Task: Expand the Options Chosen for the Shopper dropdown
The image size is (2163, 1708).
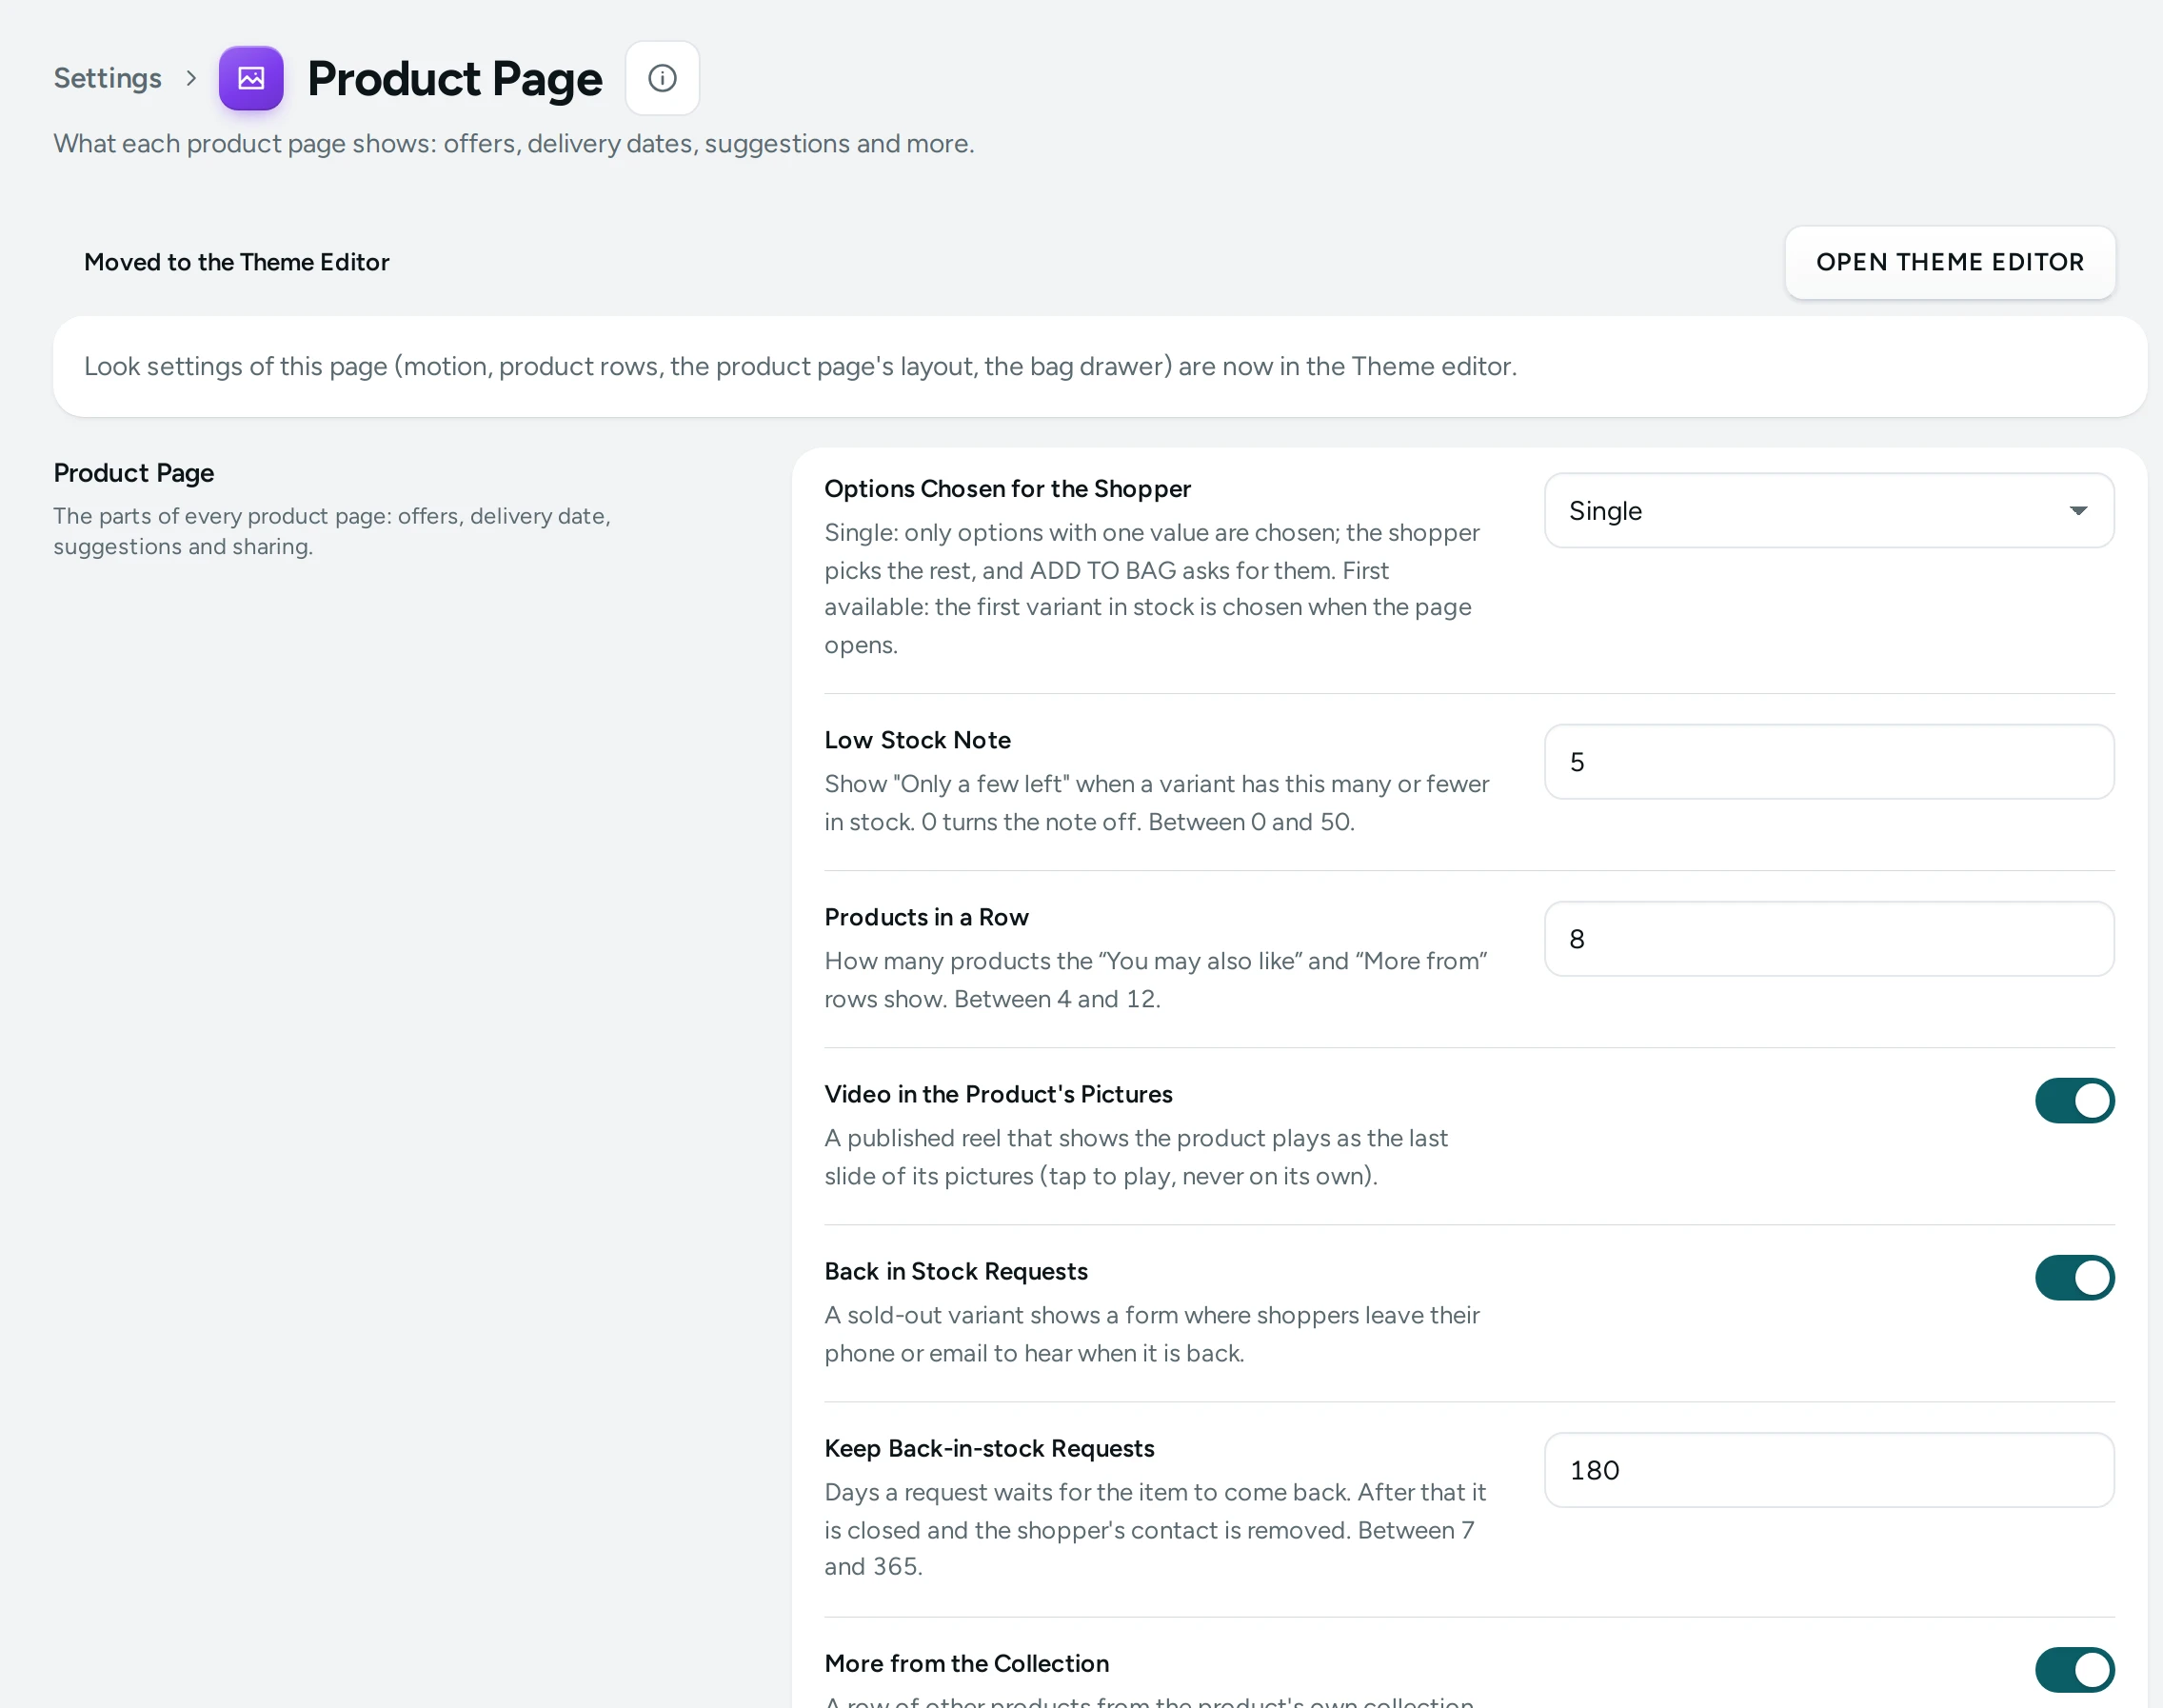Action: click(x=1828, y=511)
